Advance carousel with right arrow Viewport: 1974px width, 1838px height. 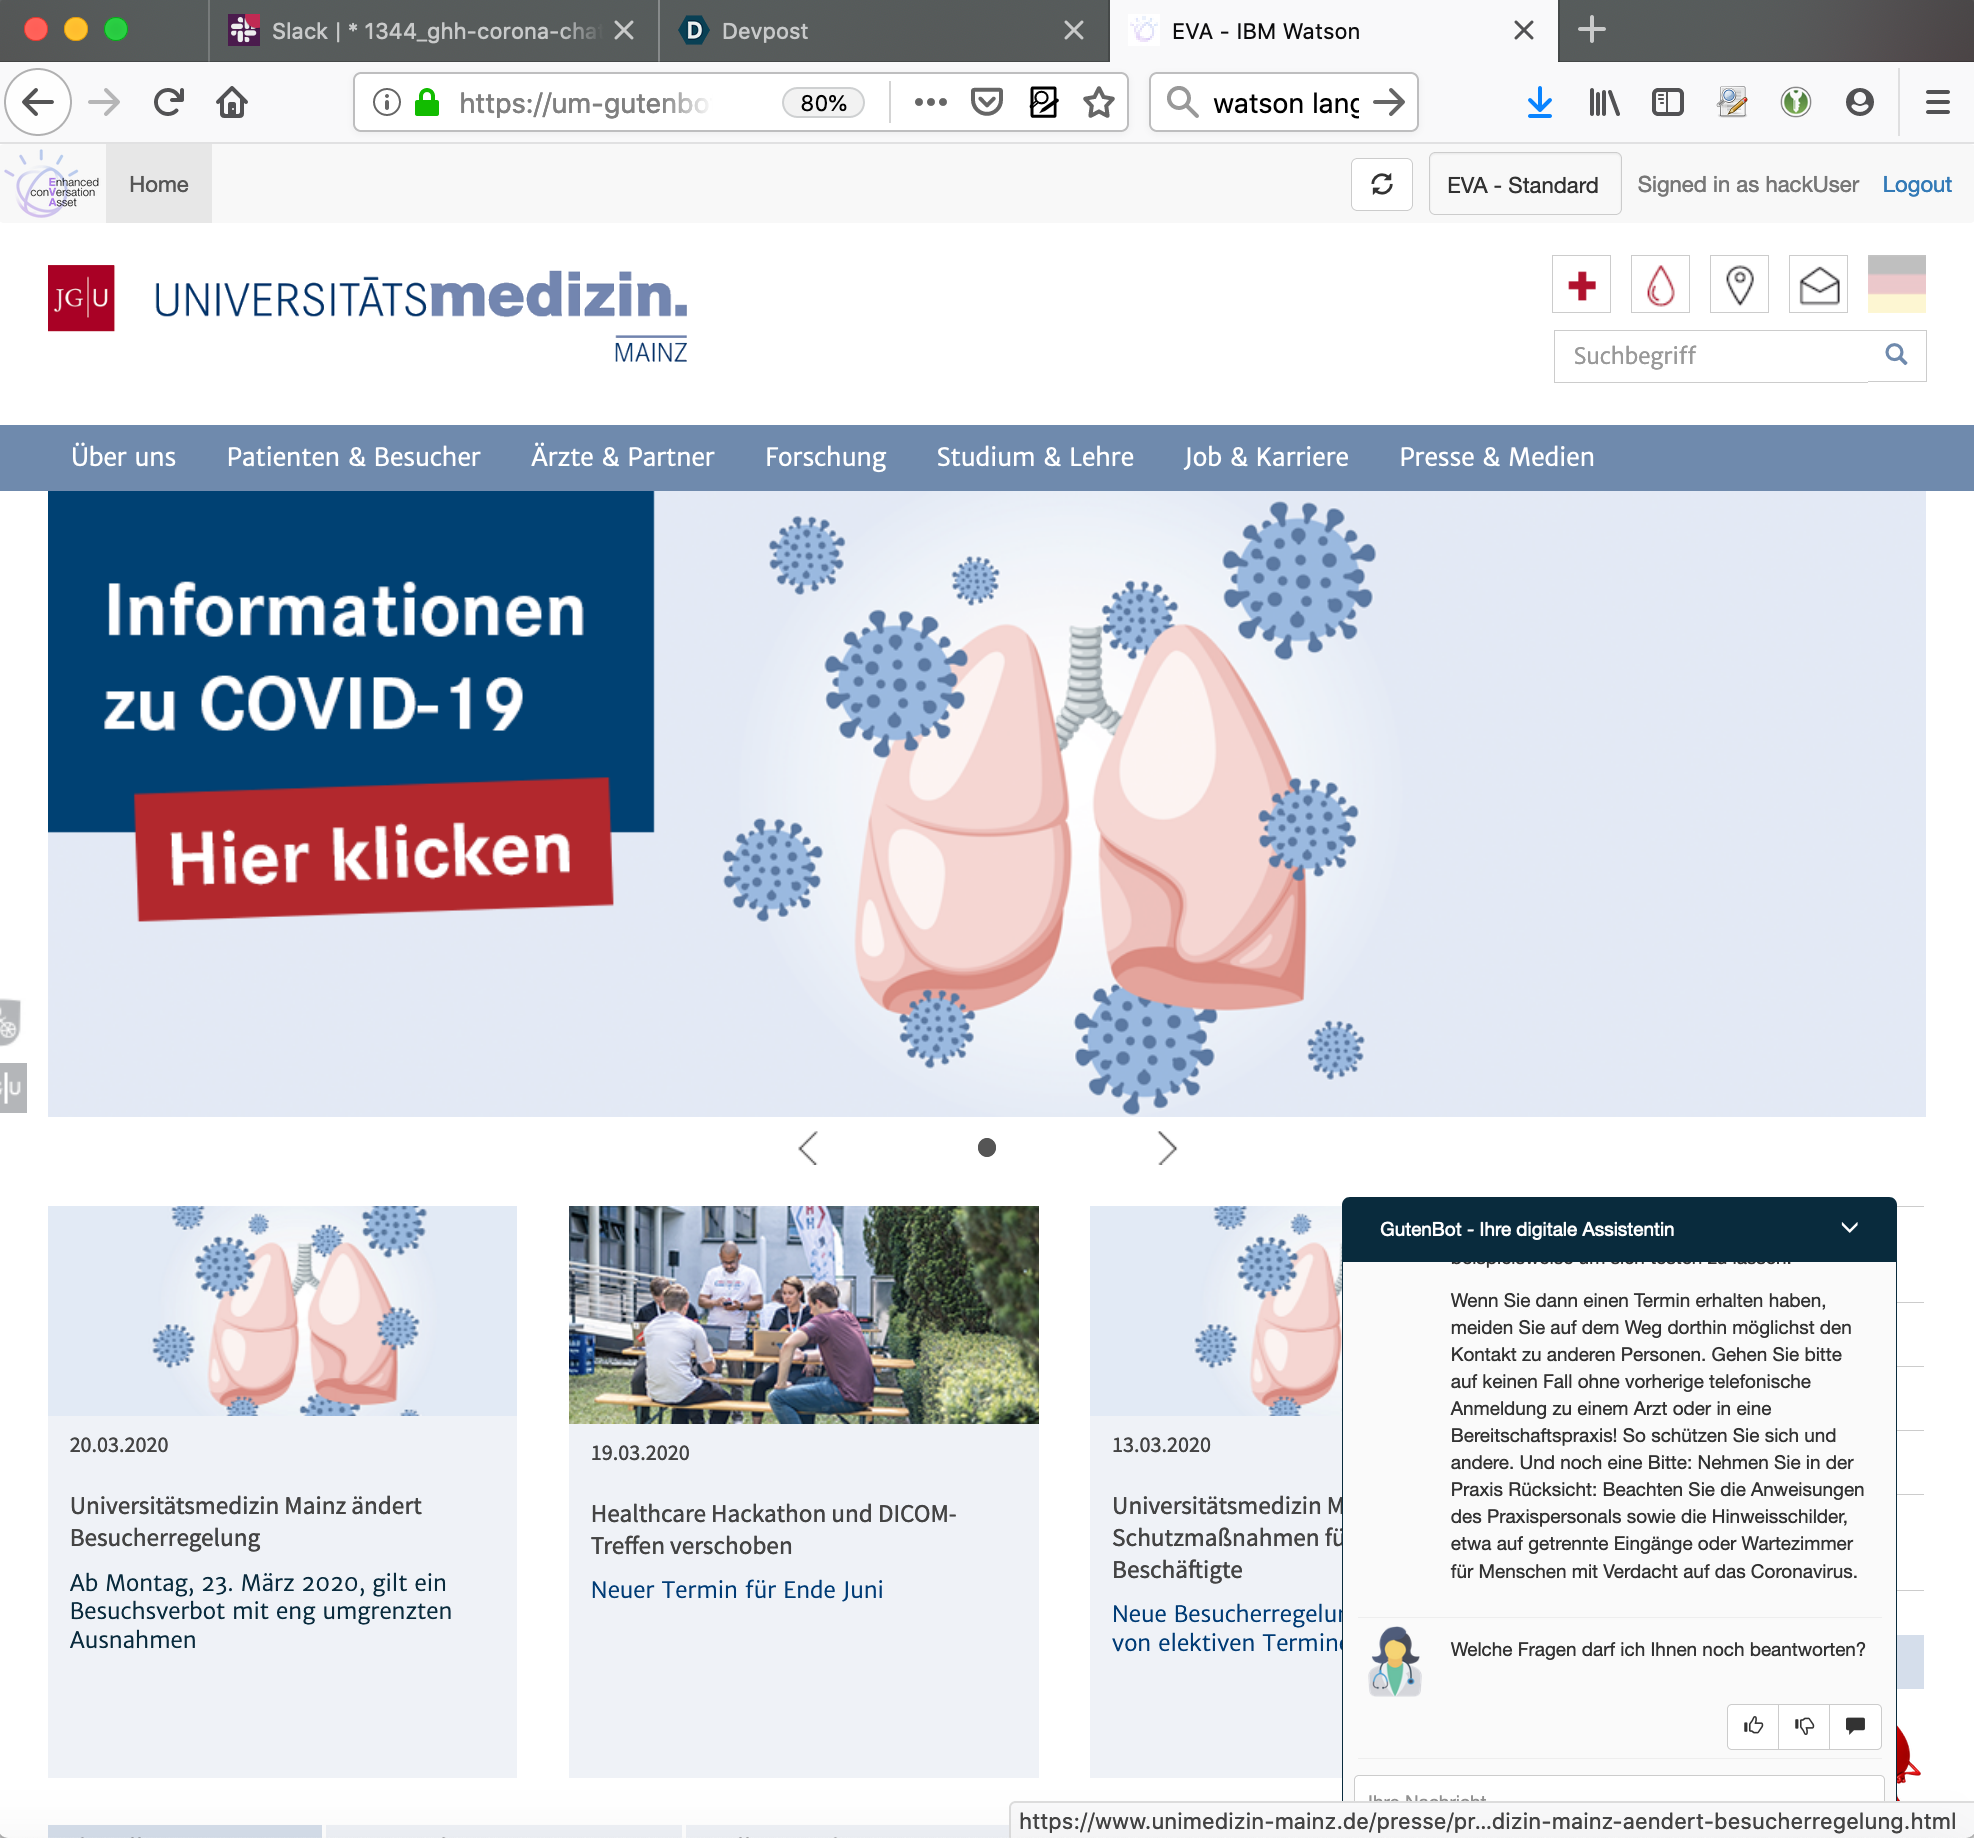1166,1148
